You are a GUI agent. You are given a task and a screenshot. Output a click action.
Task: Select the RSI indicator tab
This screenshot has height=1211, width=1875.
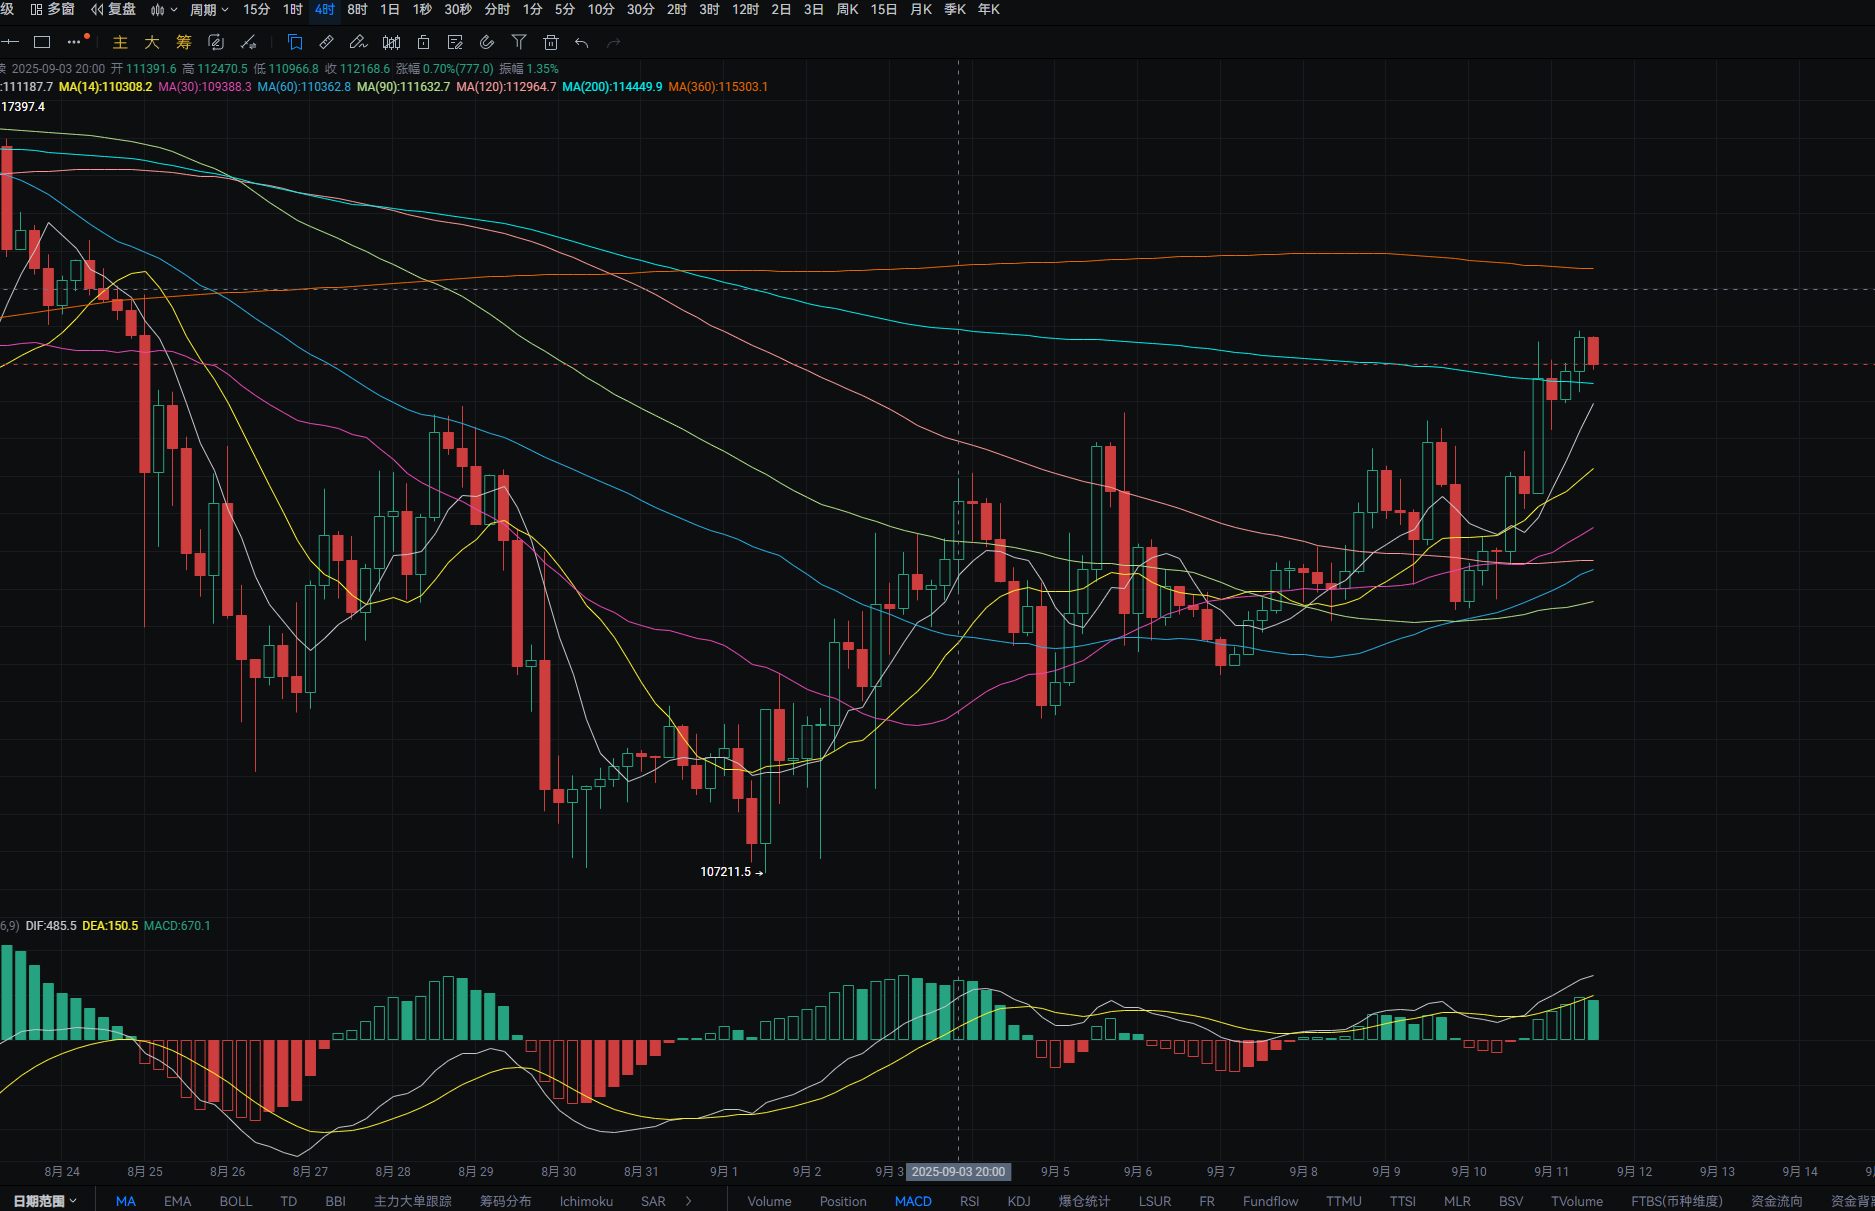969,1201
